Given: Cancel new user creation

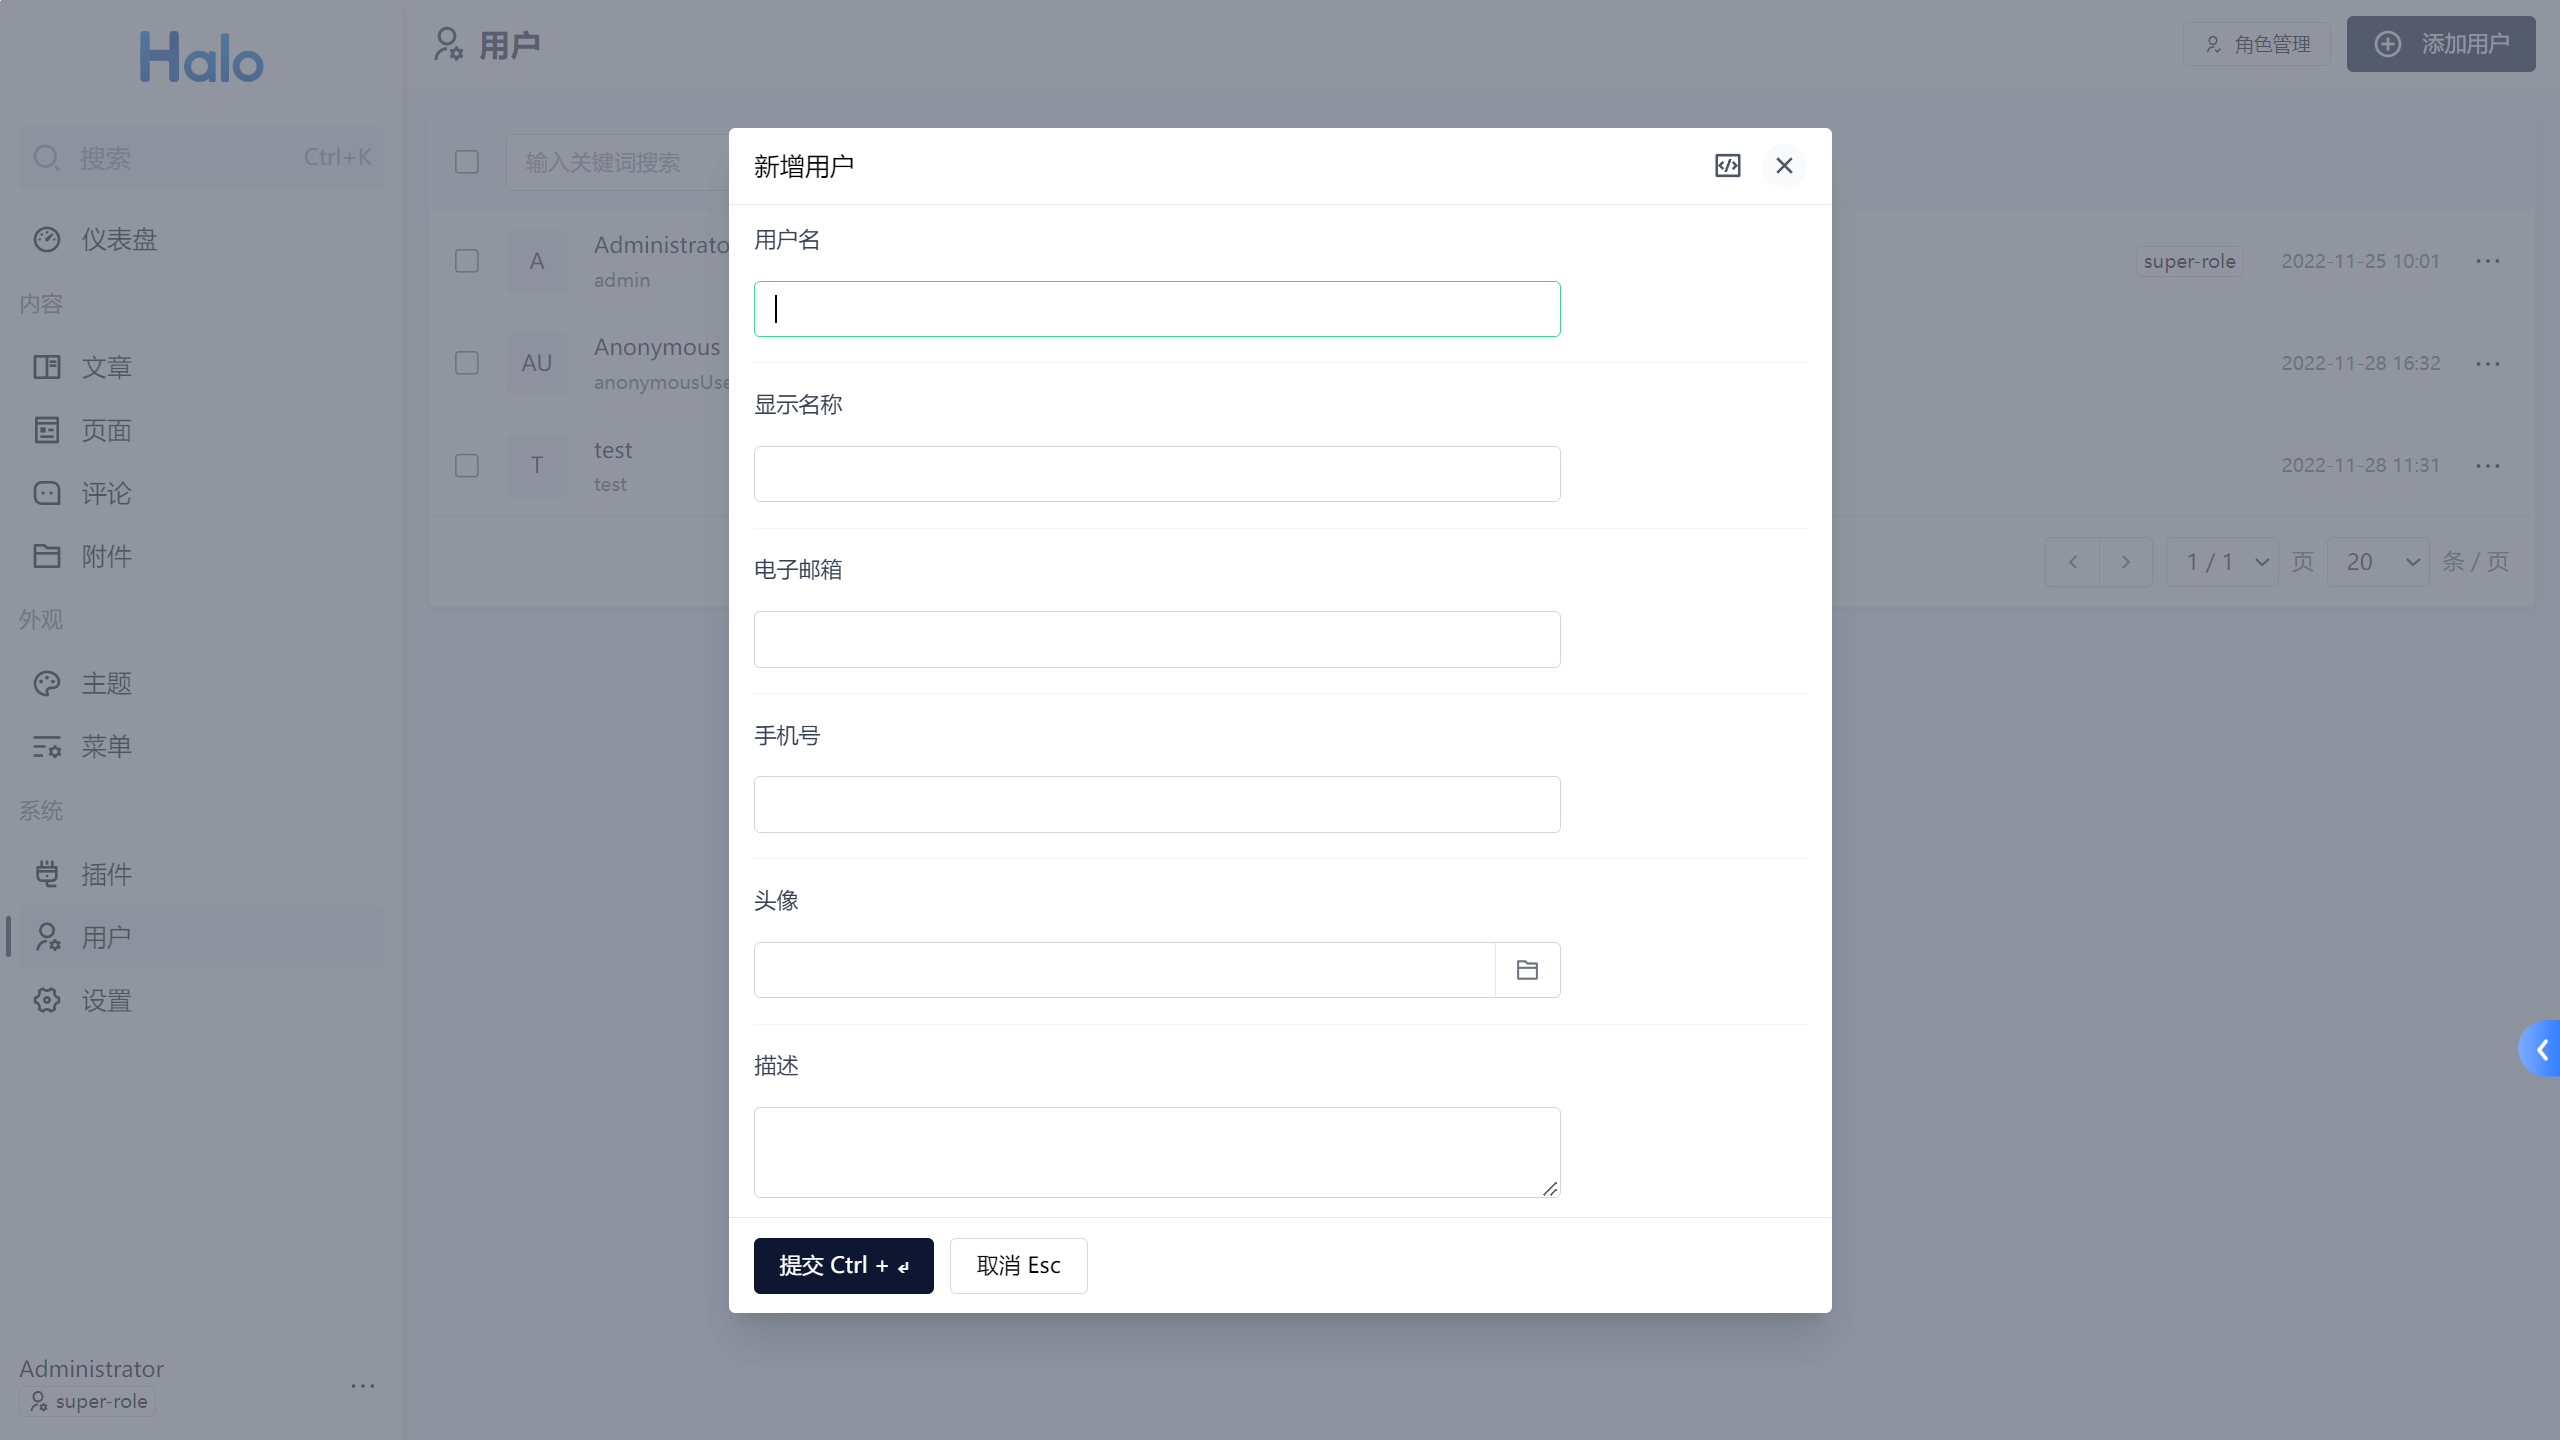Looking at the screenshot, I should (1018, 1266).
